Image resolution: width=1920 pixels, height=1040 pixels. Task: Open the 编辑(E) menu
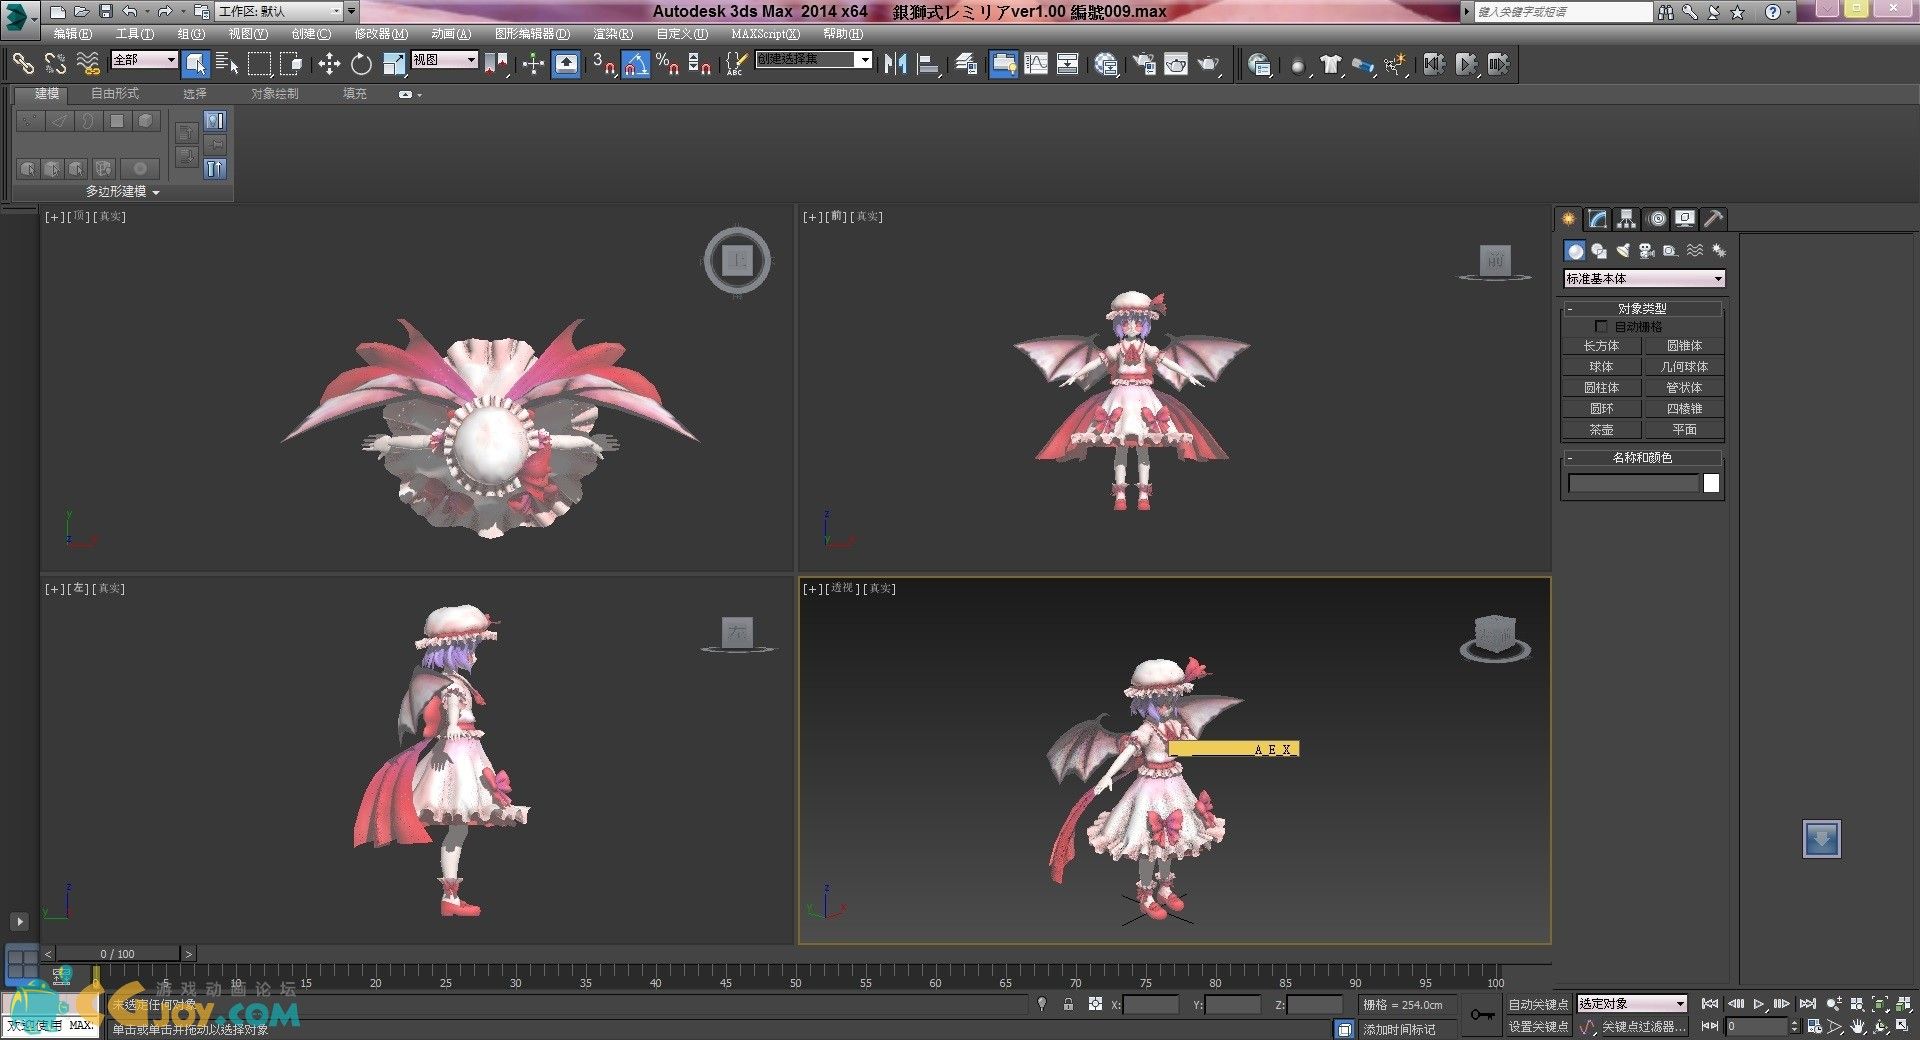pos(72,34)
